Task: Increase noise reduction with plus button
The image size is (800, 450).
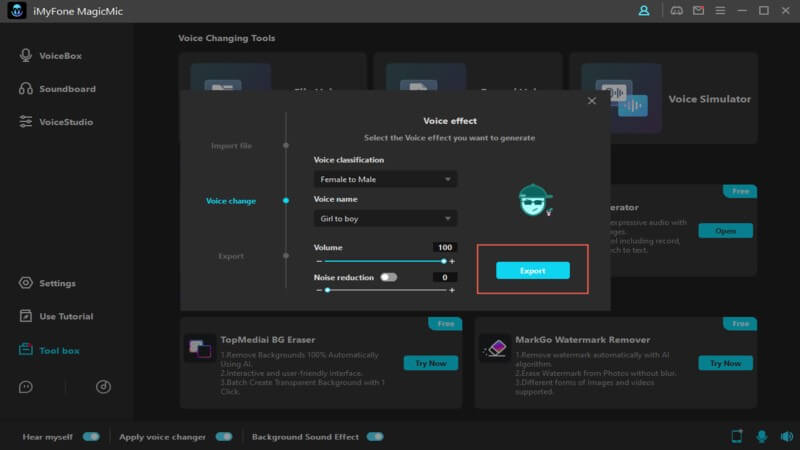Action: click(452, 290)
